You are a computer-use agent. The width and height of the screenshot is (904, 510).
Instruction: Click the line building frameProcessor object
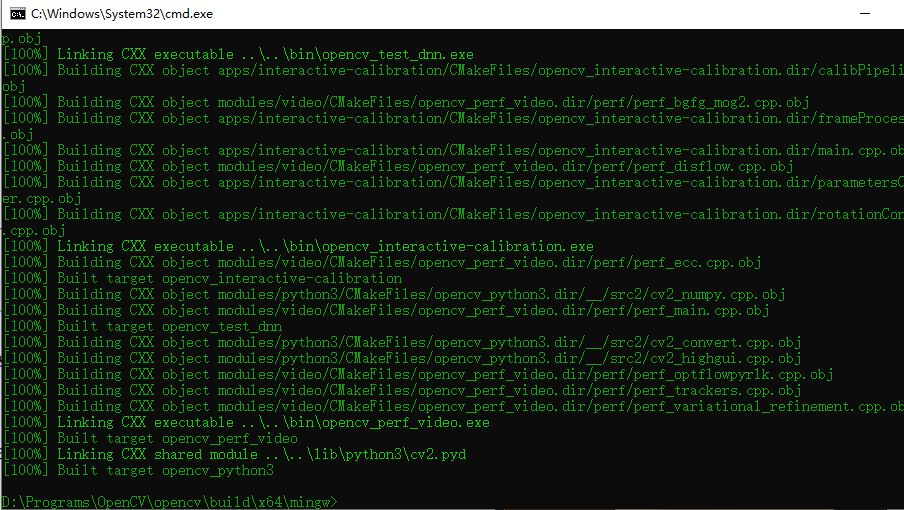(453, 118)
